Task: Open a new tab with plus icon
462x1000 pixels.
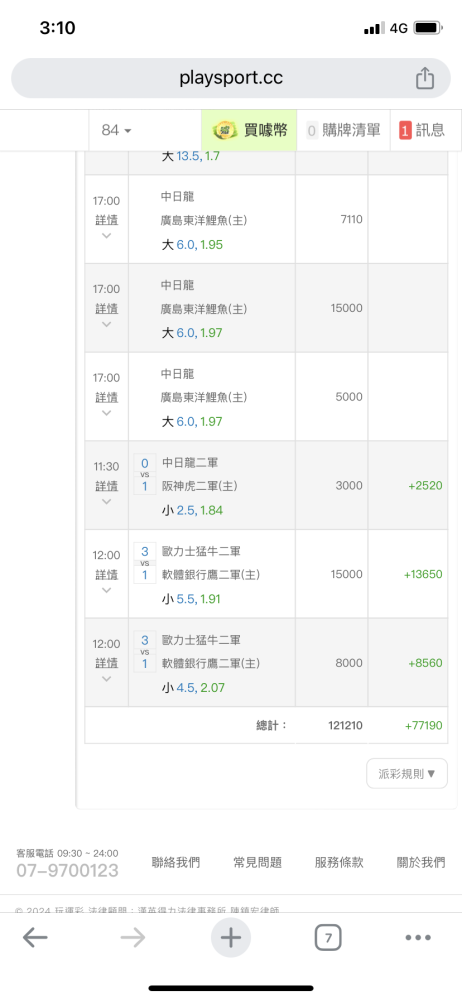Action: [231, 938]
